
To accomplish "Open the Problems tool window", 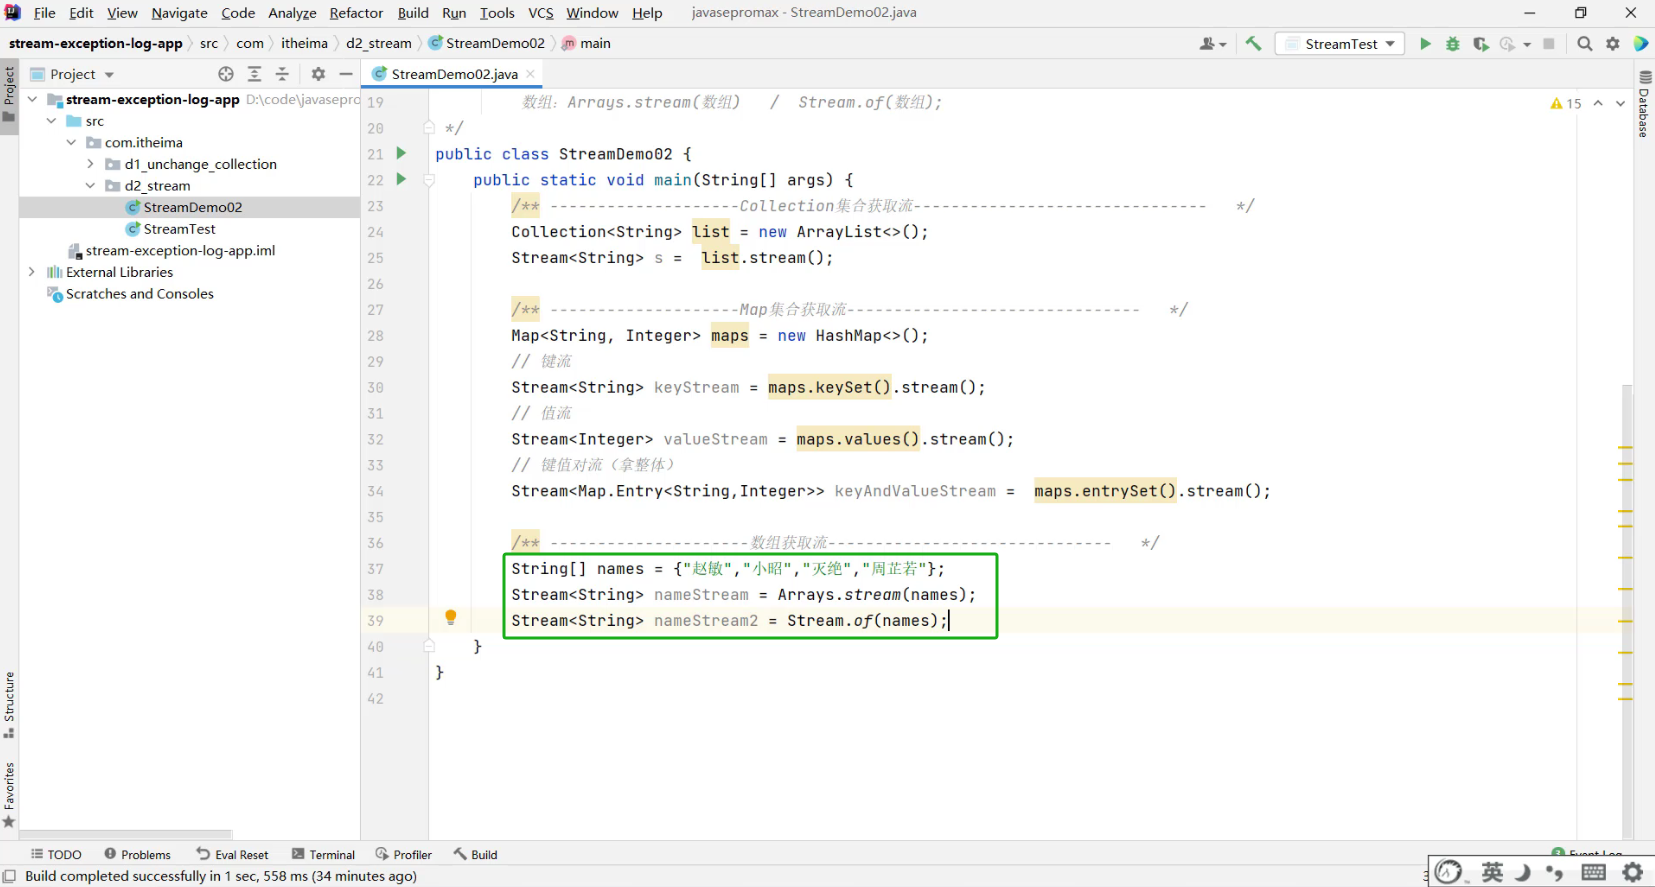I will coord(138,855).
